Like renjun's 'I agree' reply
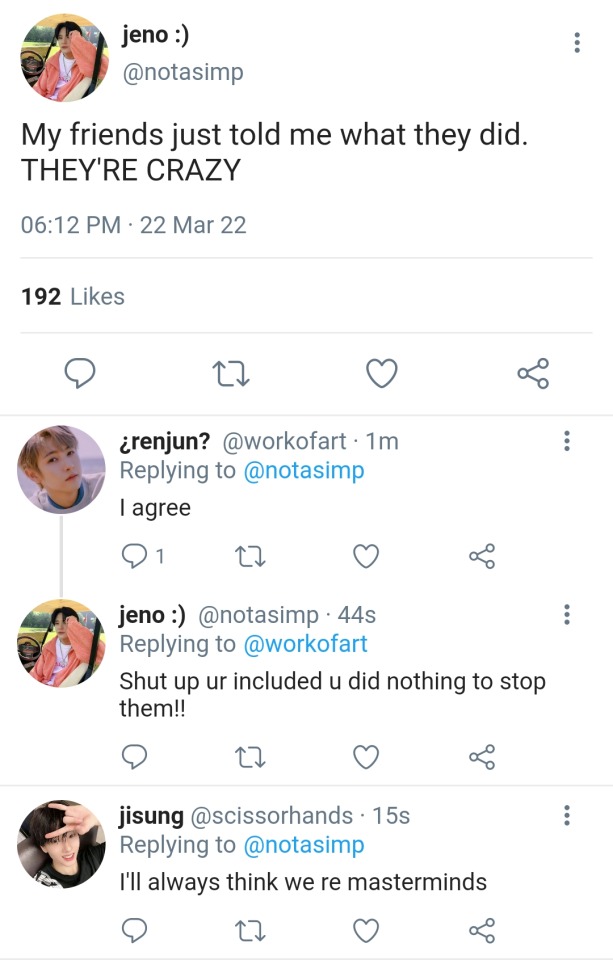Viewport: 613px width, 960px height. [367, 556]
